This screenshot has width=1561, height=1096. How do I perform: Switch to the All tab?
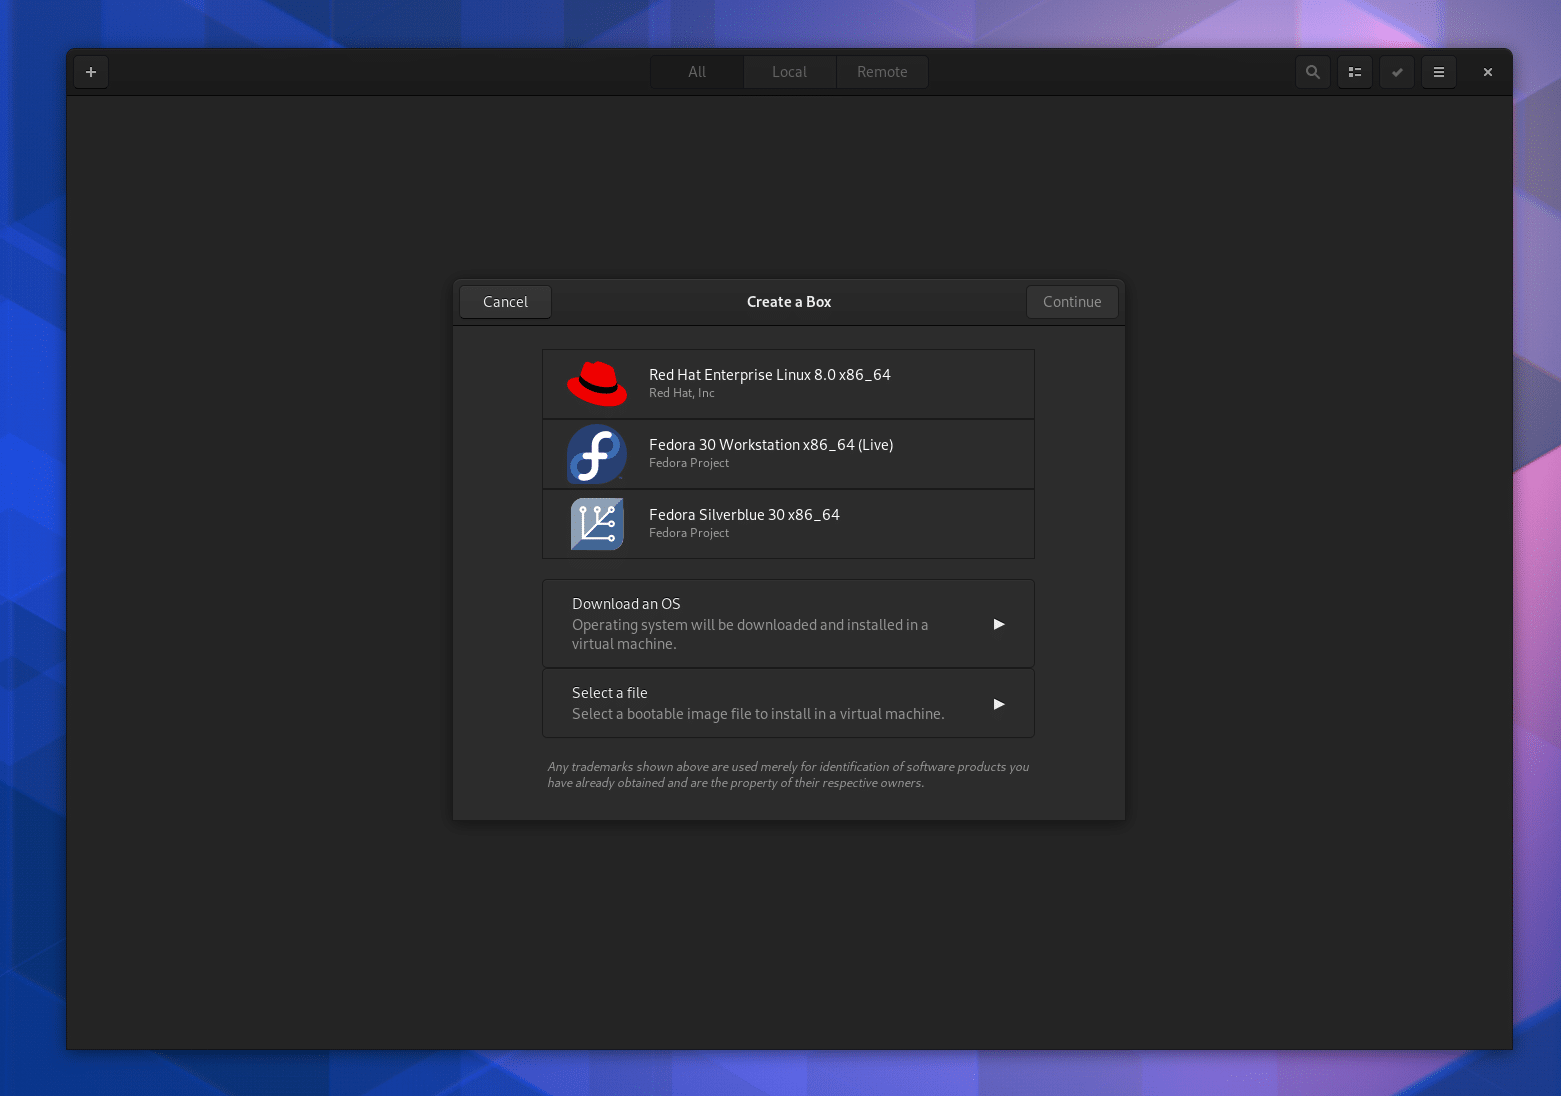(x=696, y=71)
